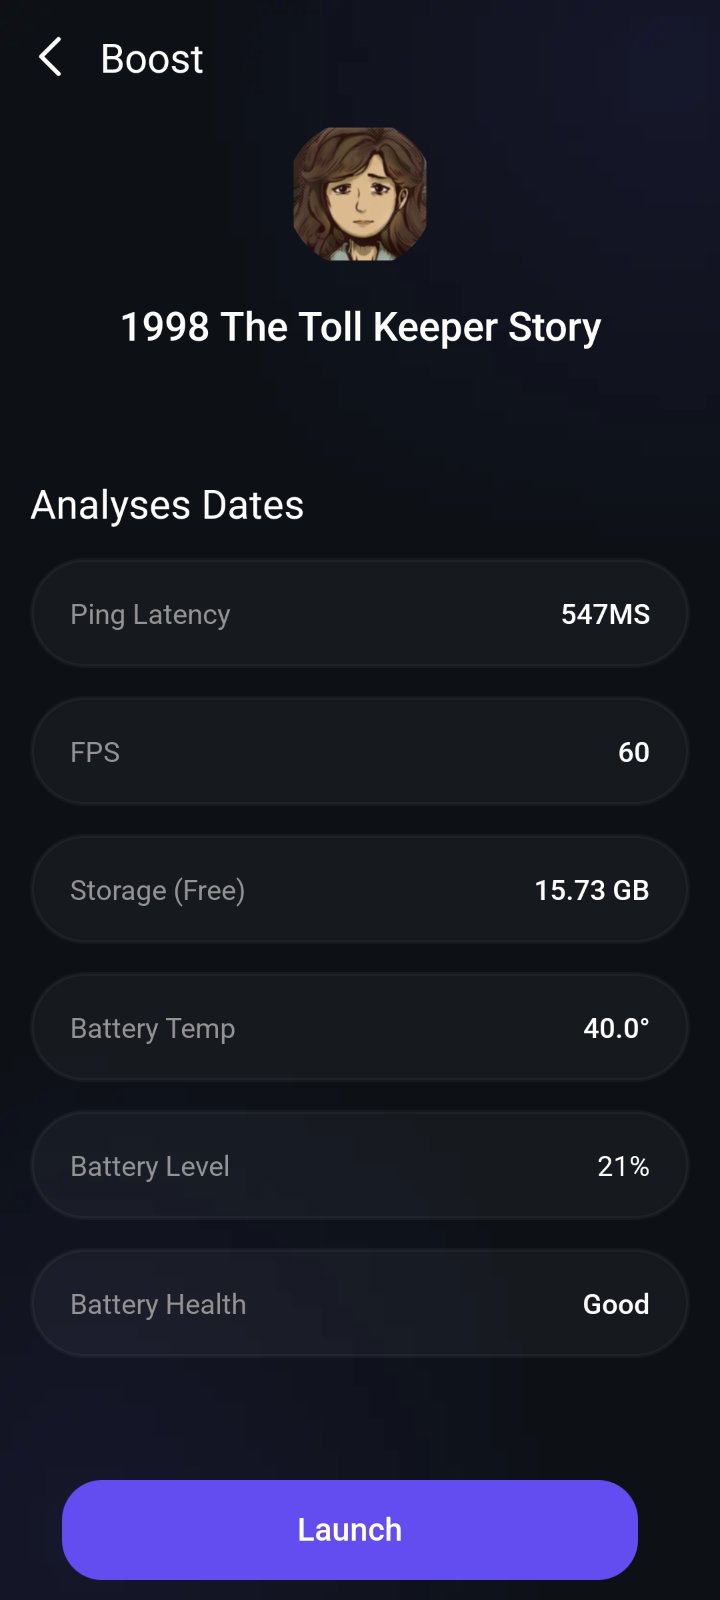Tap the Battery Temp row

[360, 1028]
